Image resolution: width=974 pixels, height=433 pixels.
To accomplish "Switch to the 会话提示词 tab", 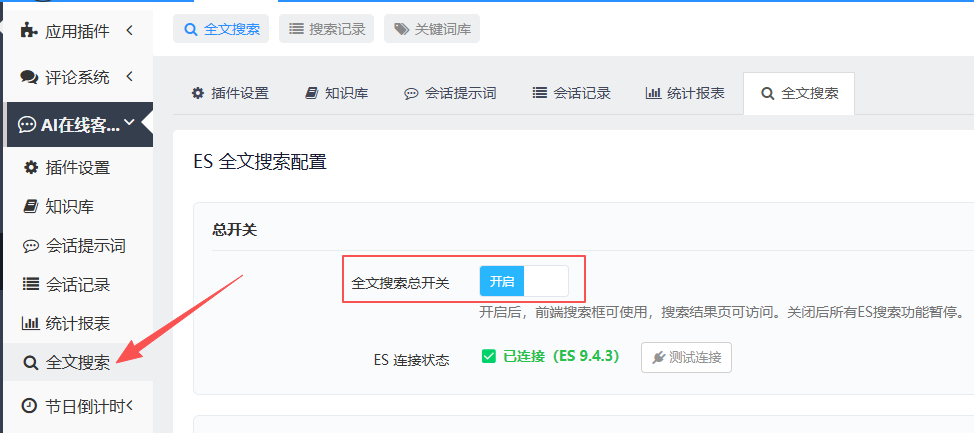I will (450, 93).
